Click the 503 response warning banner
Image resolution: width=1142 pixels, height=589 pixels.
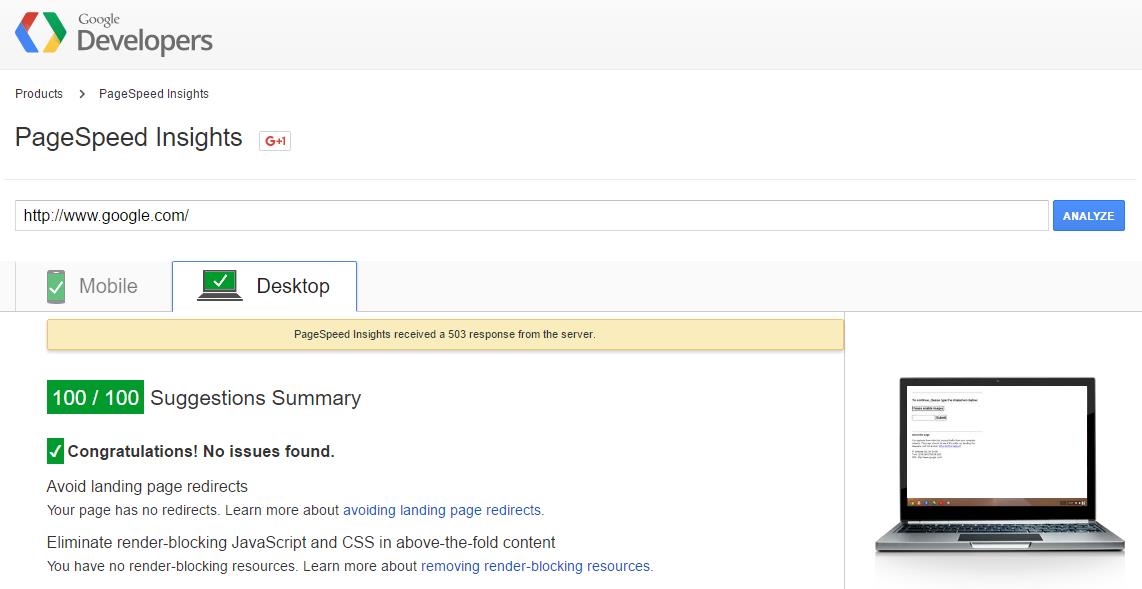tap(445, 335)
